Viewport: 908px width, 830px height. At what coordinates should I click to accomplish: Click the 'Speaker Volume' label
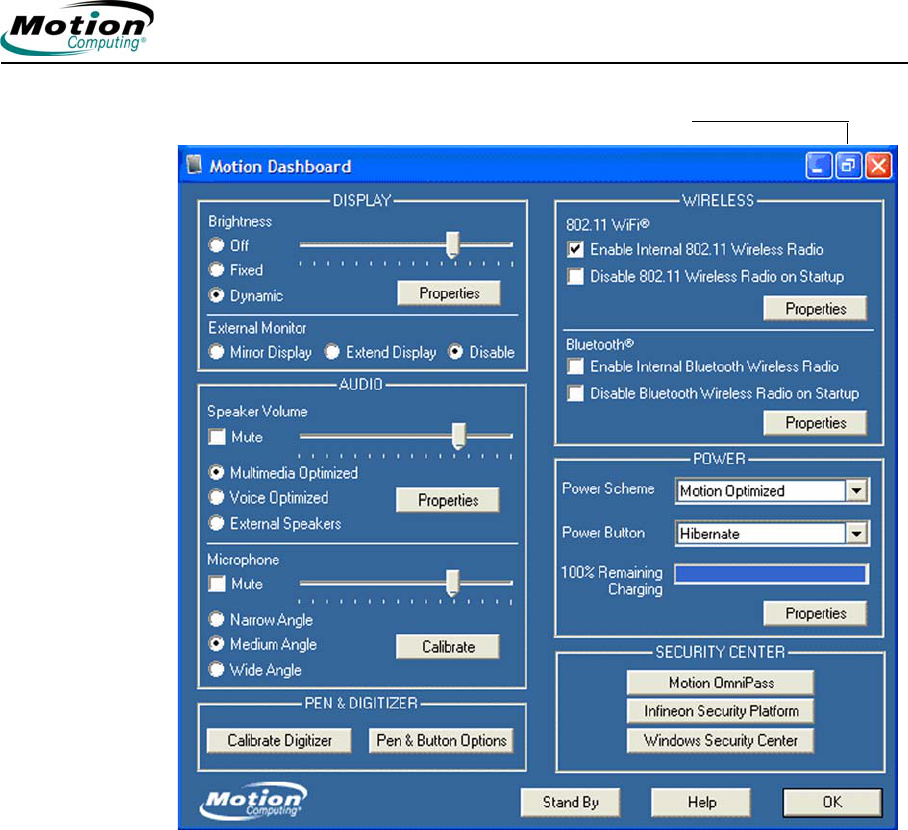(257, 411)
